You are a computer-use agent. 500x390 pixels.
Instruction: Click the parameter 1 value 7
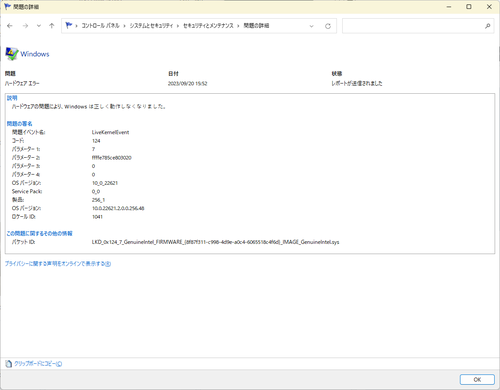point(93,149)
